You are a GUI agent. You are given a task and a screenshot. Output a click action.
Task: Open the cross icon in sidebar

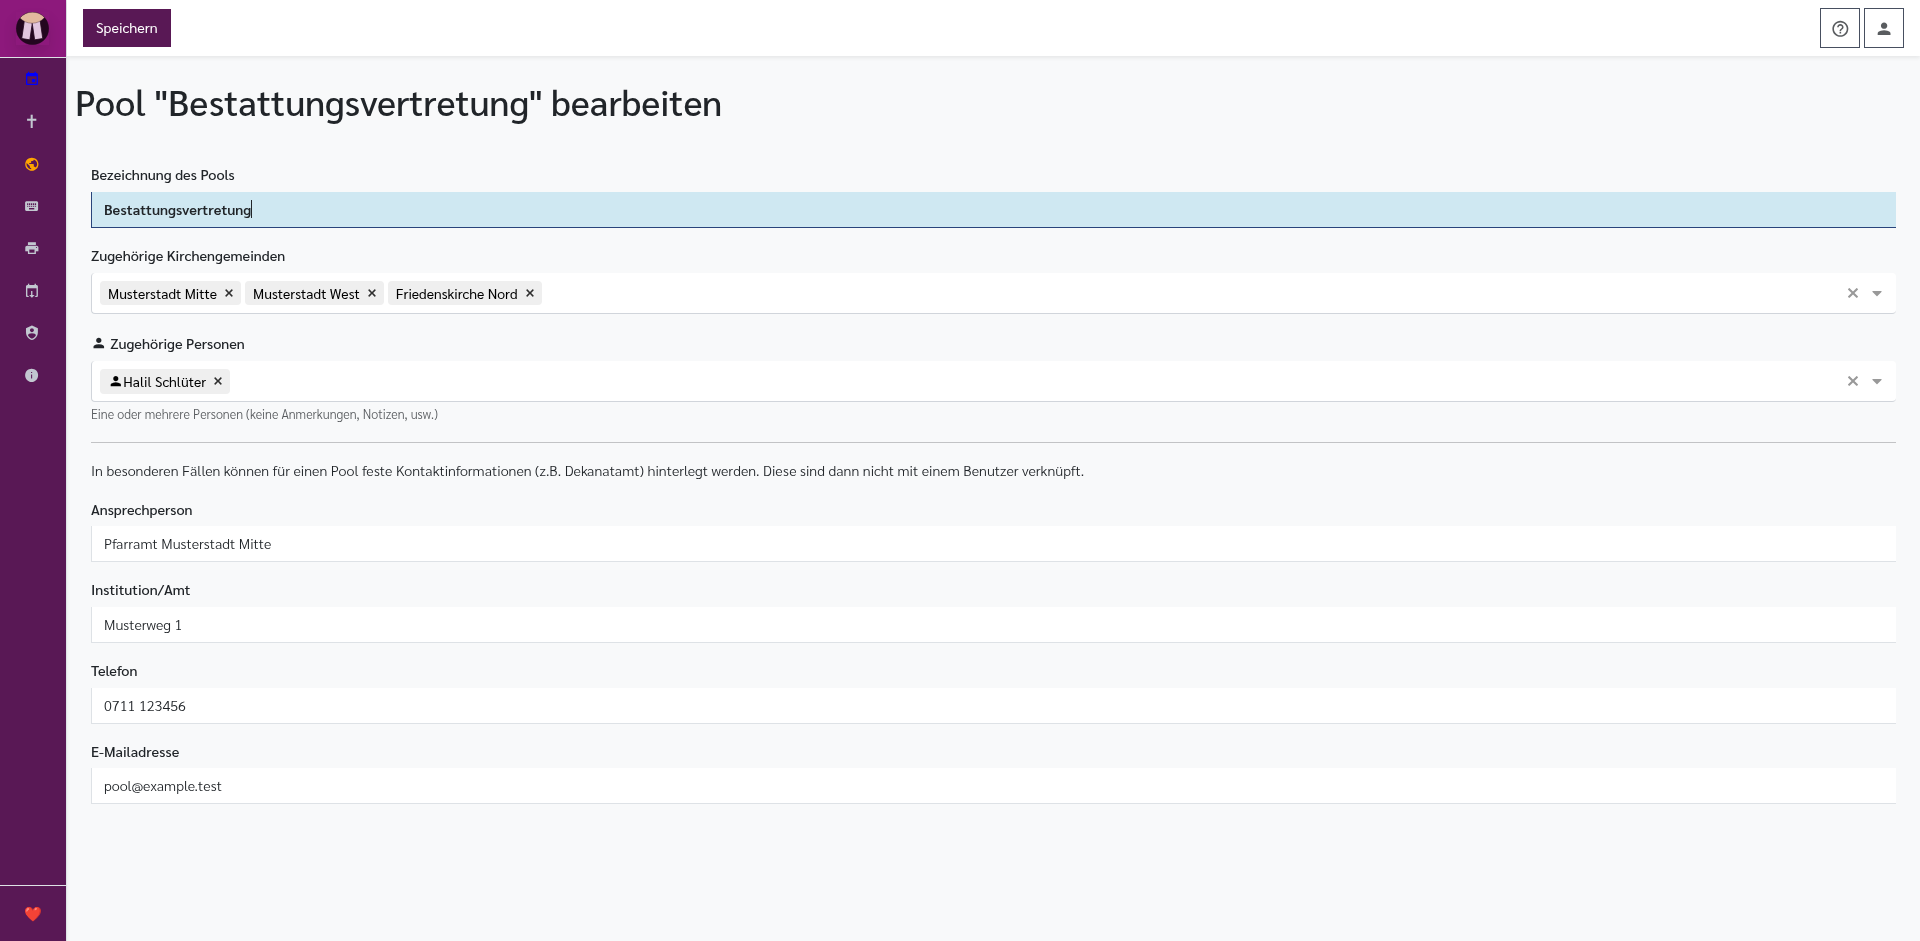(x=32, y=121)
